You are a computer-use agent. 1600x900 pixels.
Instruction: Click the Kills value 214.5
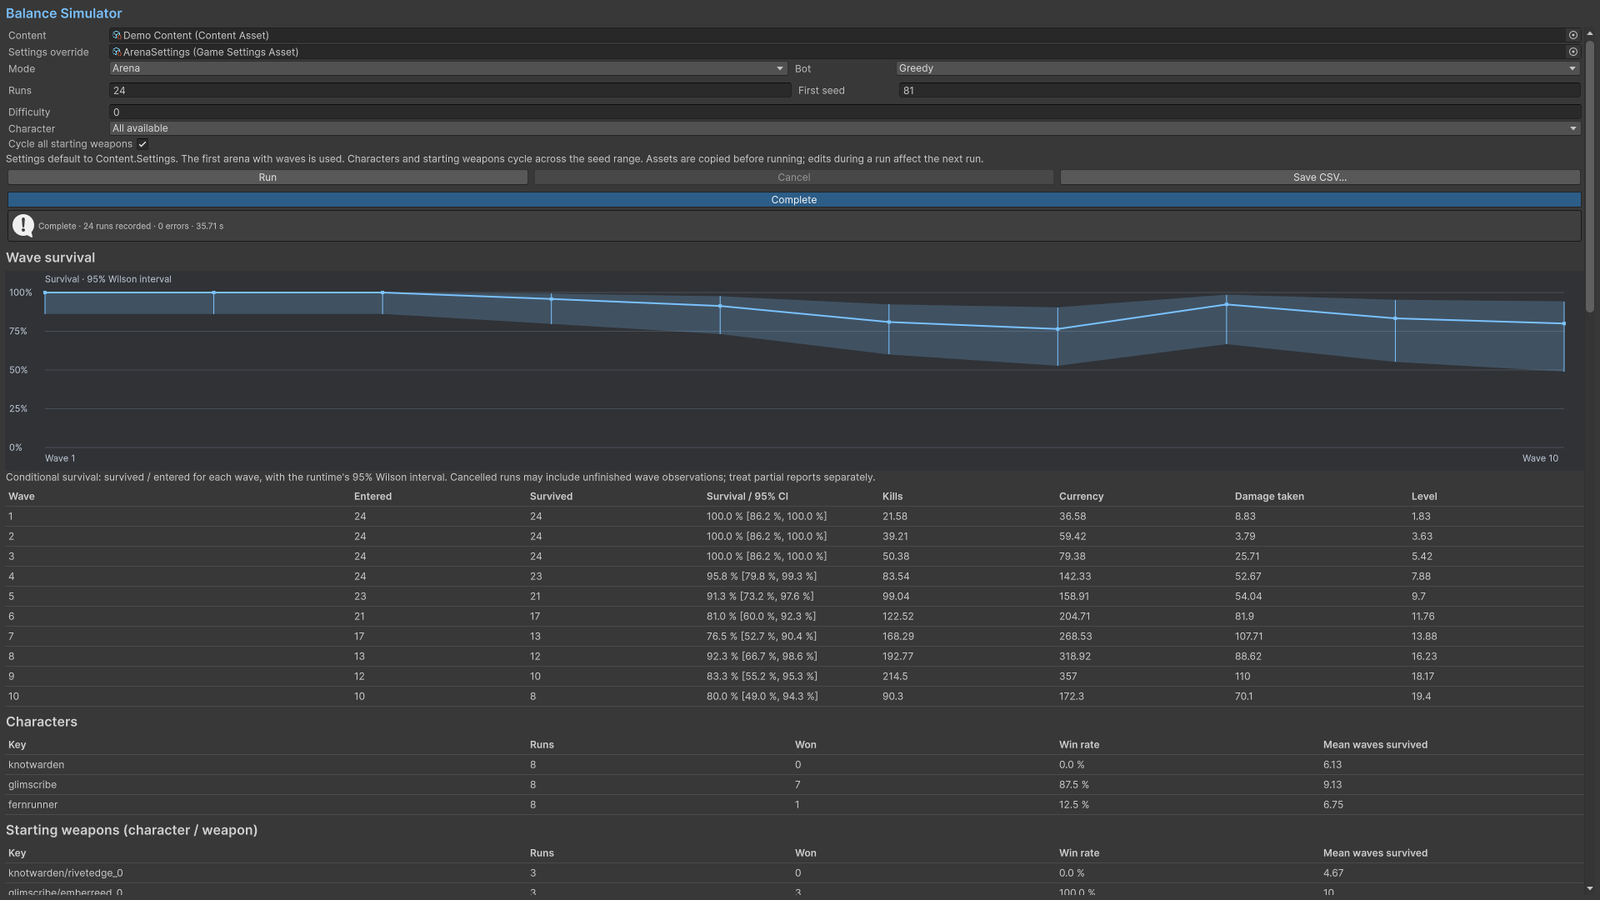[x=895, y=676]
